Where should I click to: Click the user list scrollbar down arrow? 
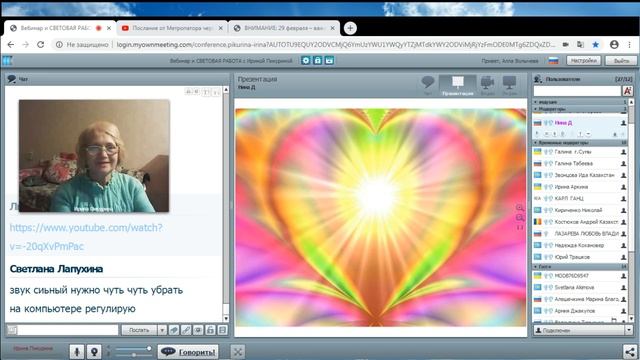click(x=631, y=318)
